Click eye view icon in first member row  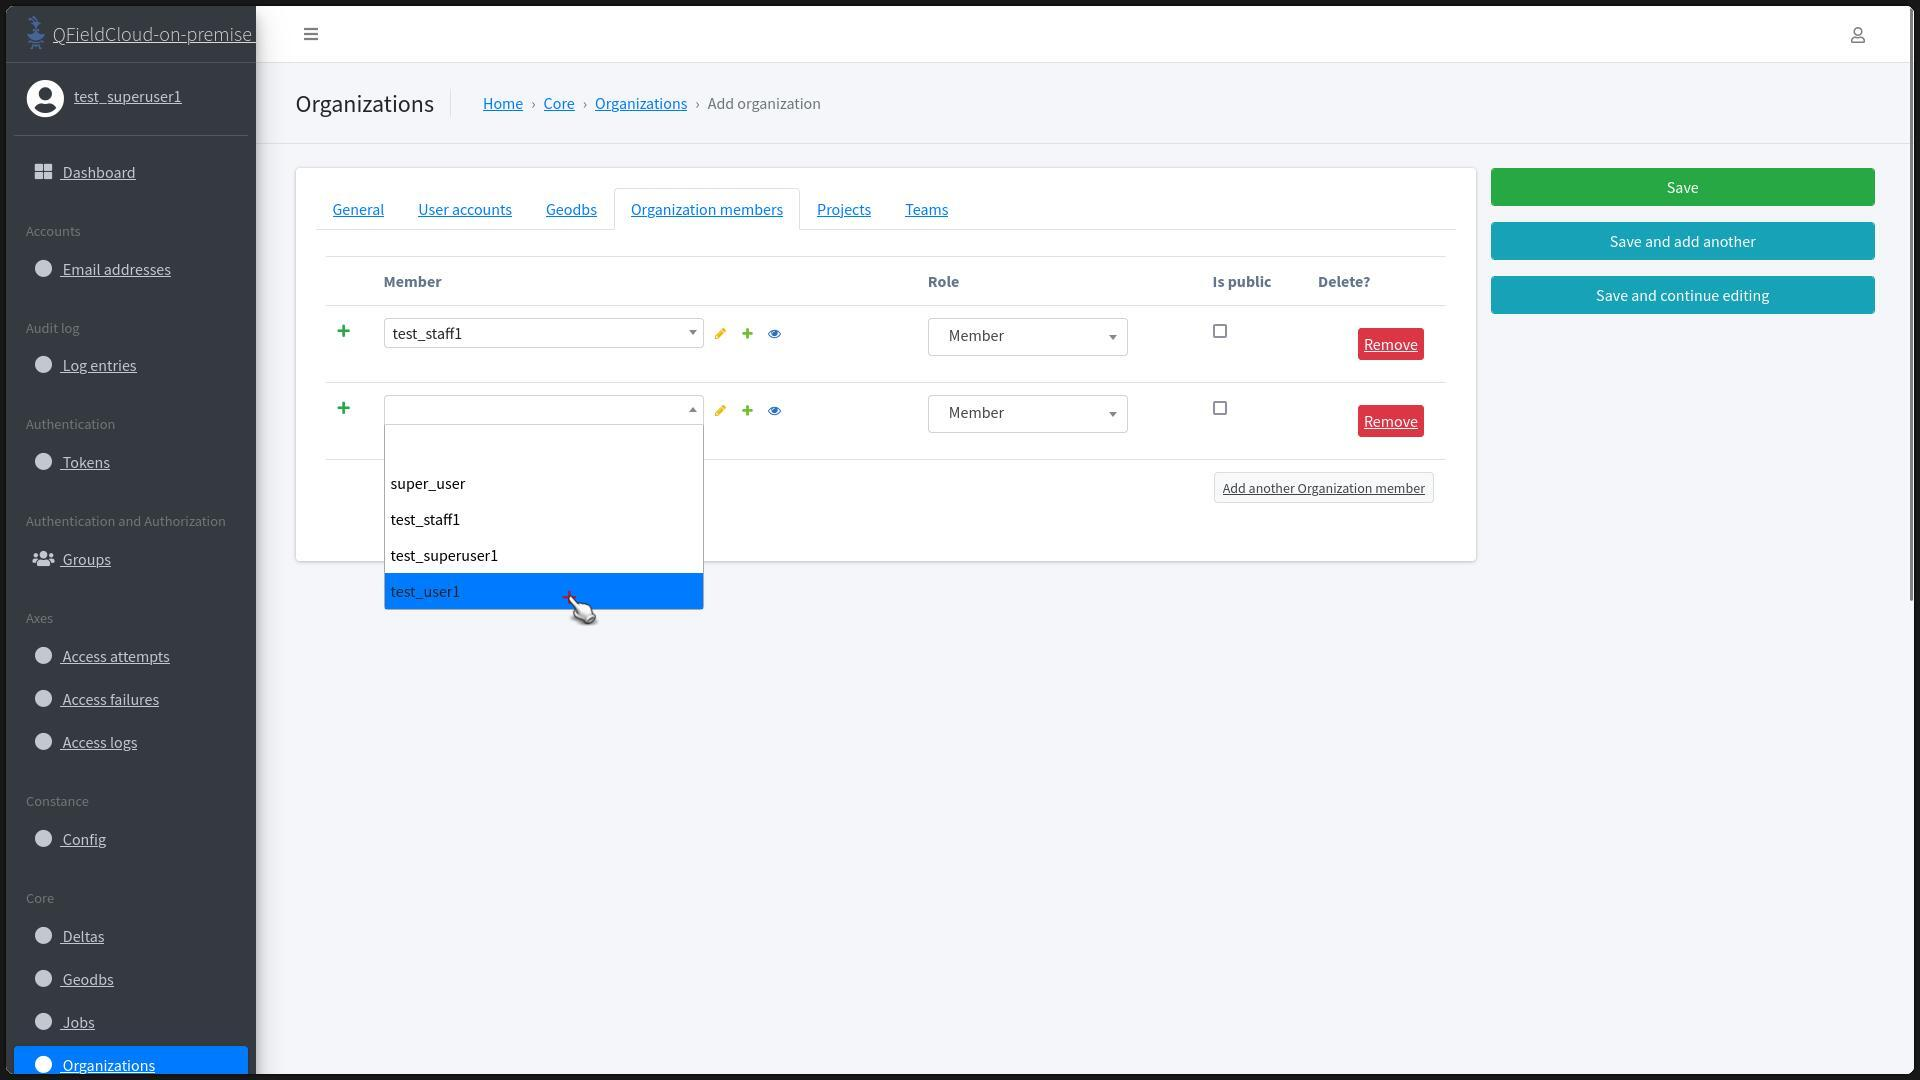point(774,334)
